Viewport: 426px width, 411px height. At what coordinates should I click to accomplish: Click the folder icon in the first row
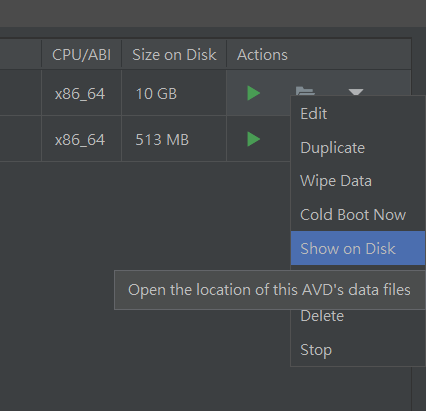pyautogui.click(x=305, y=91)
